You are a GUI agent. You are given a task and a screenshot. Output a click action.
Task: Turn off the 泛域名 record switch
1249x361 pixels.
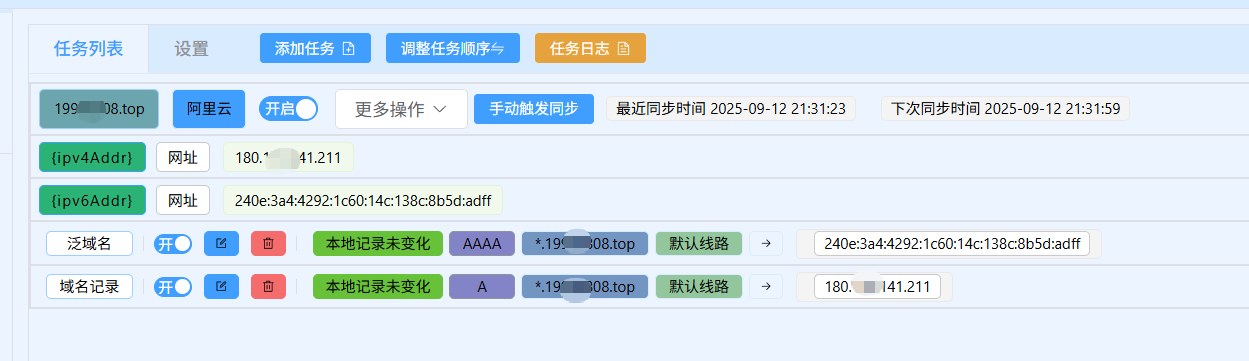(x=172, y=243)
